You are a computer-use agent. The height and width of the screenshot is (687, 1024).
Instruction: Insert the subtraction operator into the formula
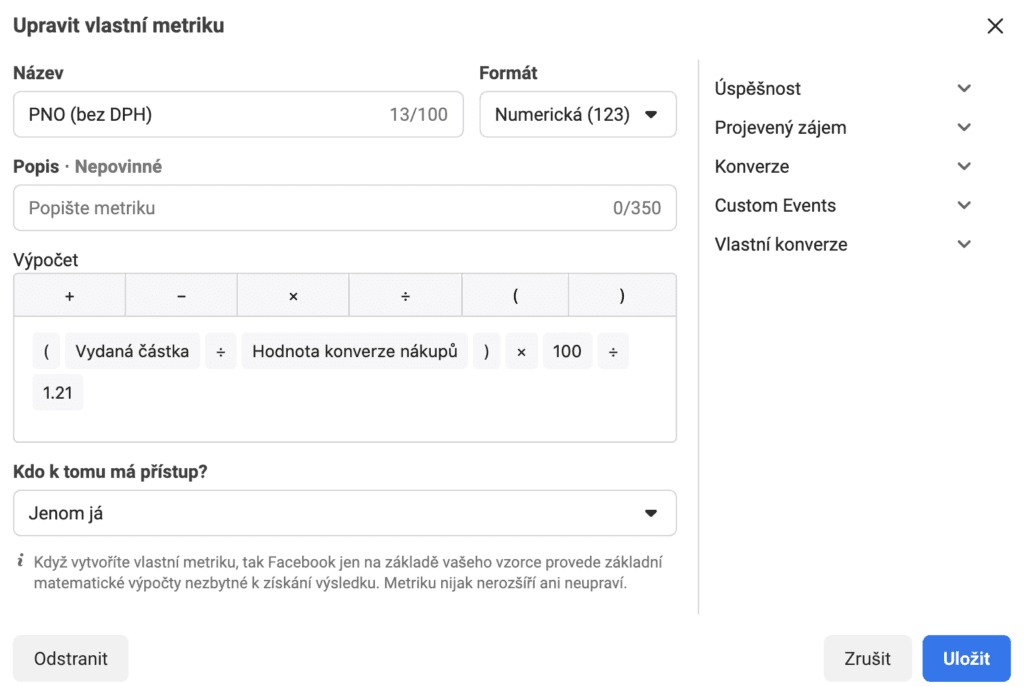pos(181,294)
